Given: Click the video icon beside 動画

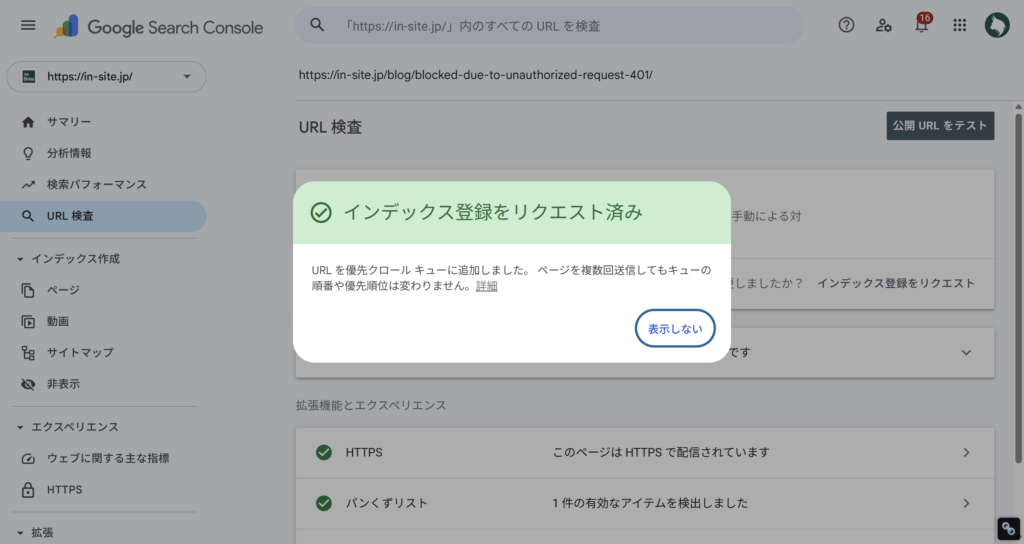Looking at the screenshot, I should click(28, 321).
